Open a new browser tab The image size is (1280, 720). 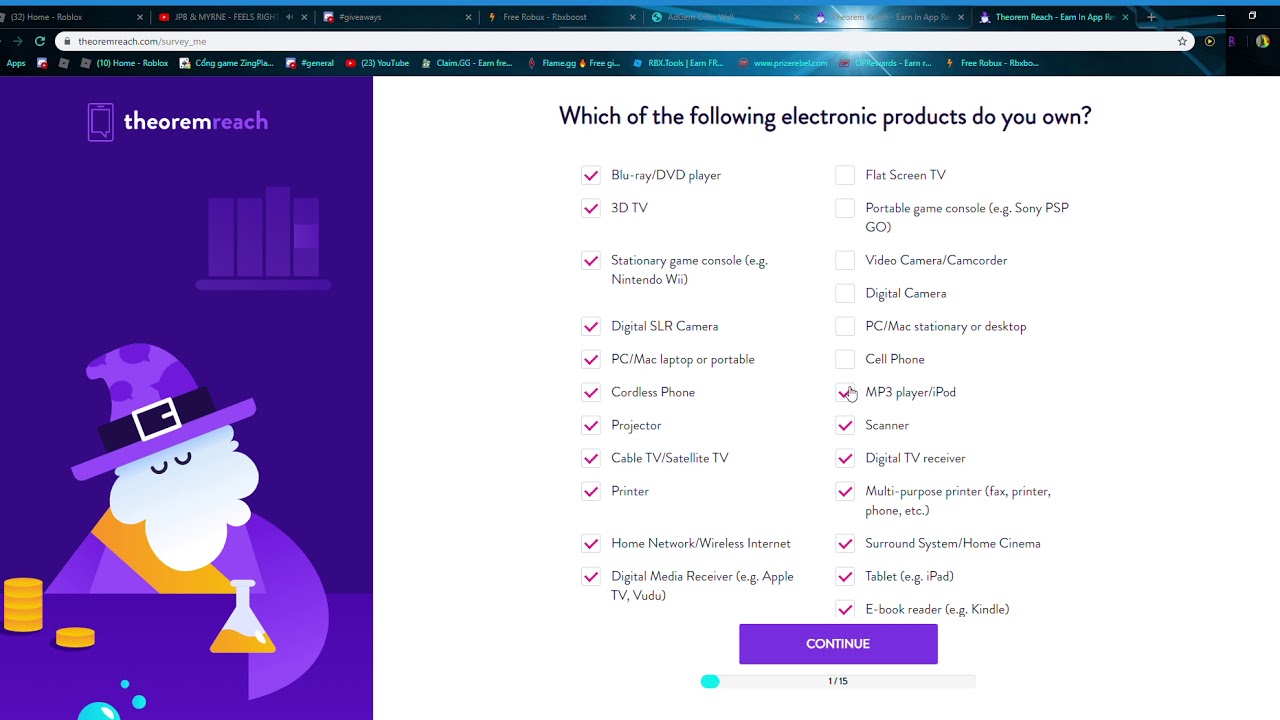1151,17
